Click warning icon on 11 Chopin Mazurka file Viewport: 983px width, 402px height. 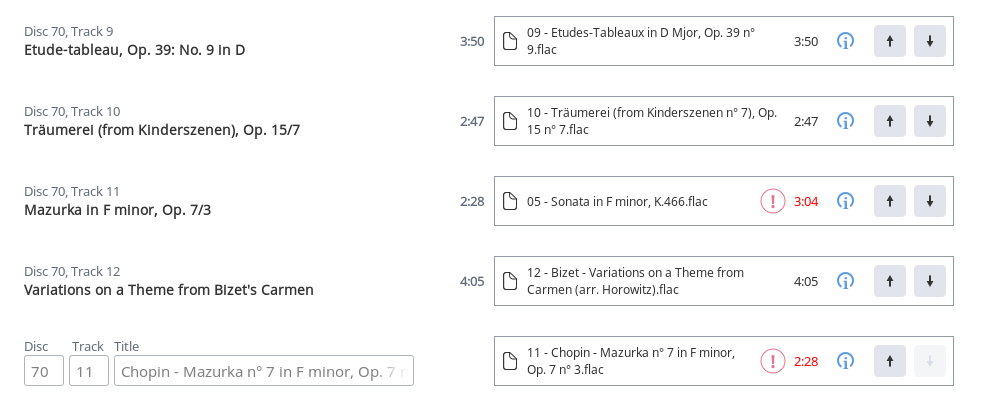point(773,361)
